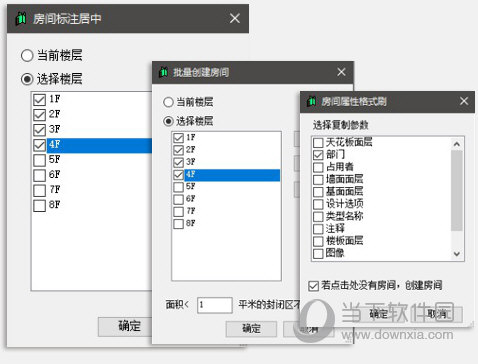This screenshot has width=478, height=364.
Task: Close the 批量创建房间 dialog
Action: click(341, 72)
